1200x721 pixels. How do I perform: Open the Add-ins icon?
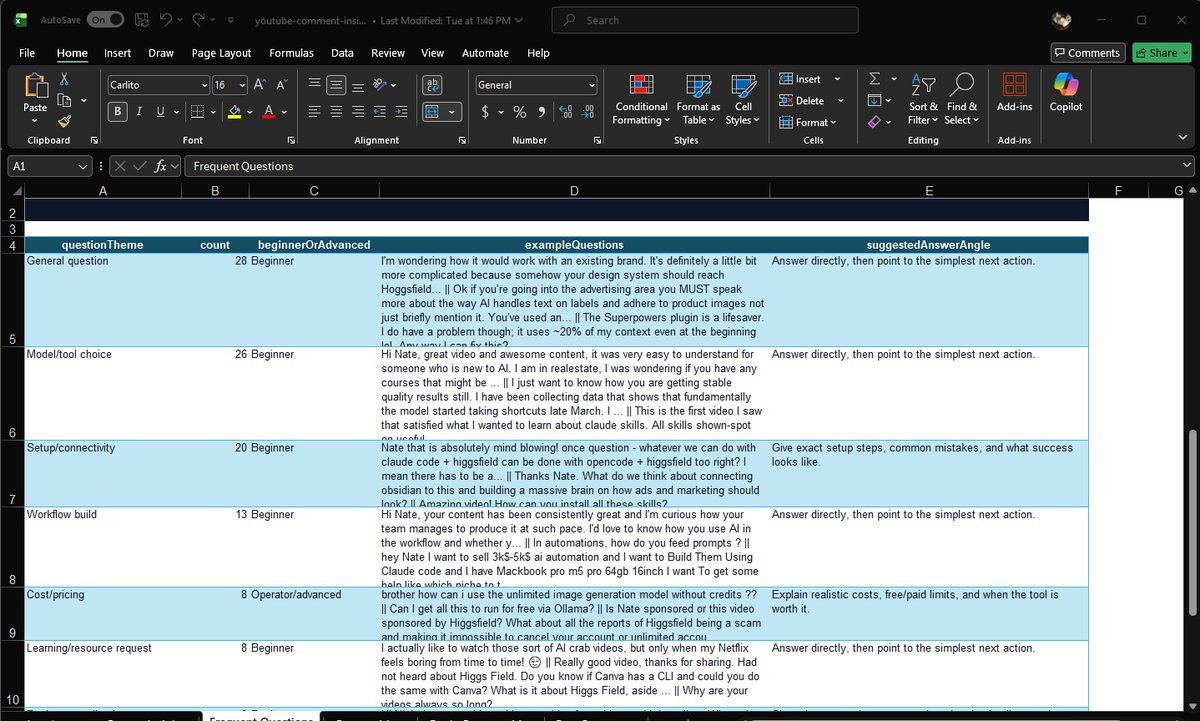(x=1014, y=93)
